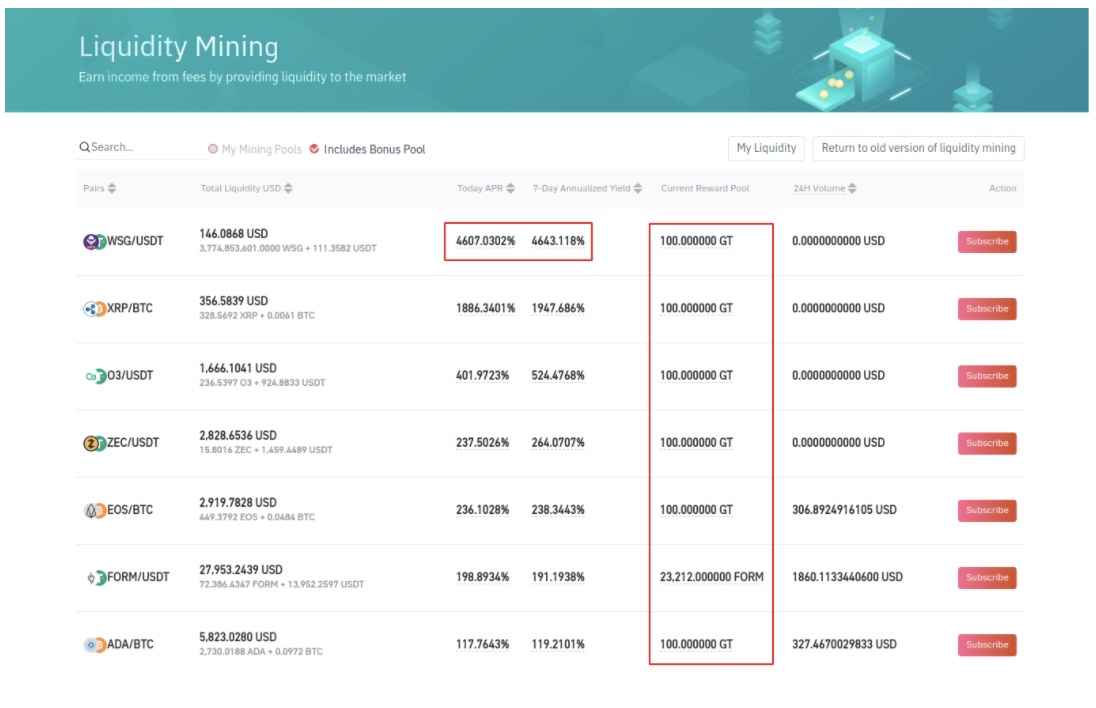Toggle the Includes Bonus Pool checkbox
The height and width of the screenshot is (708, 1096).
pyautogui.click(x=315, y=149)
